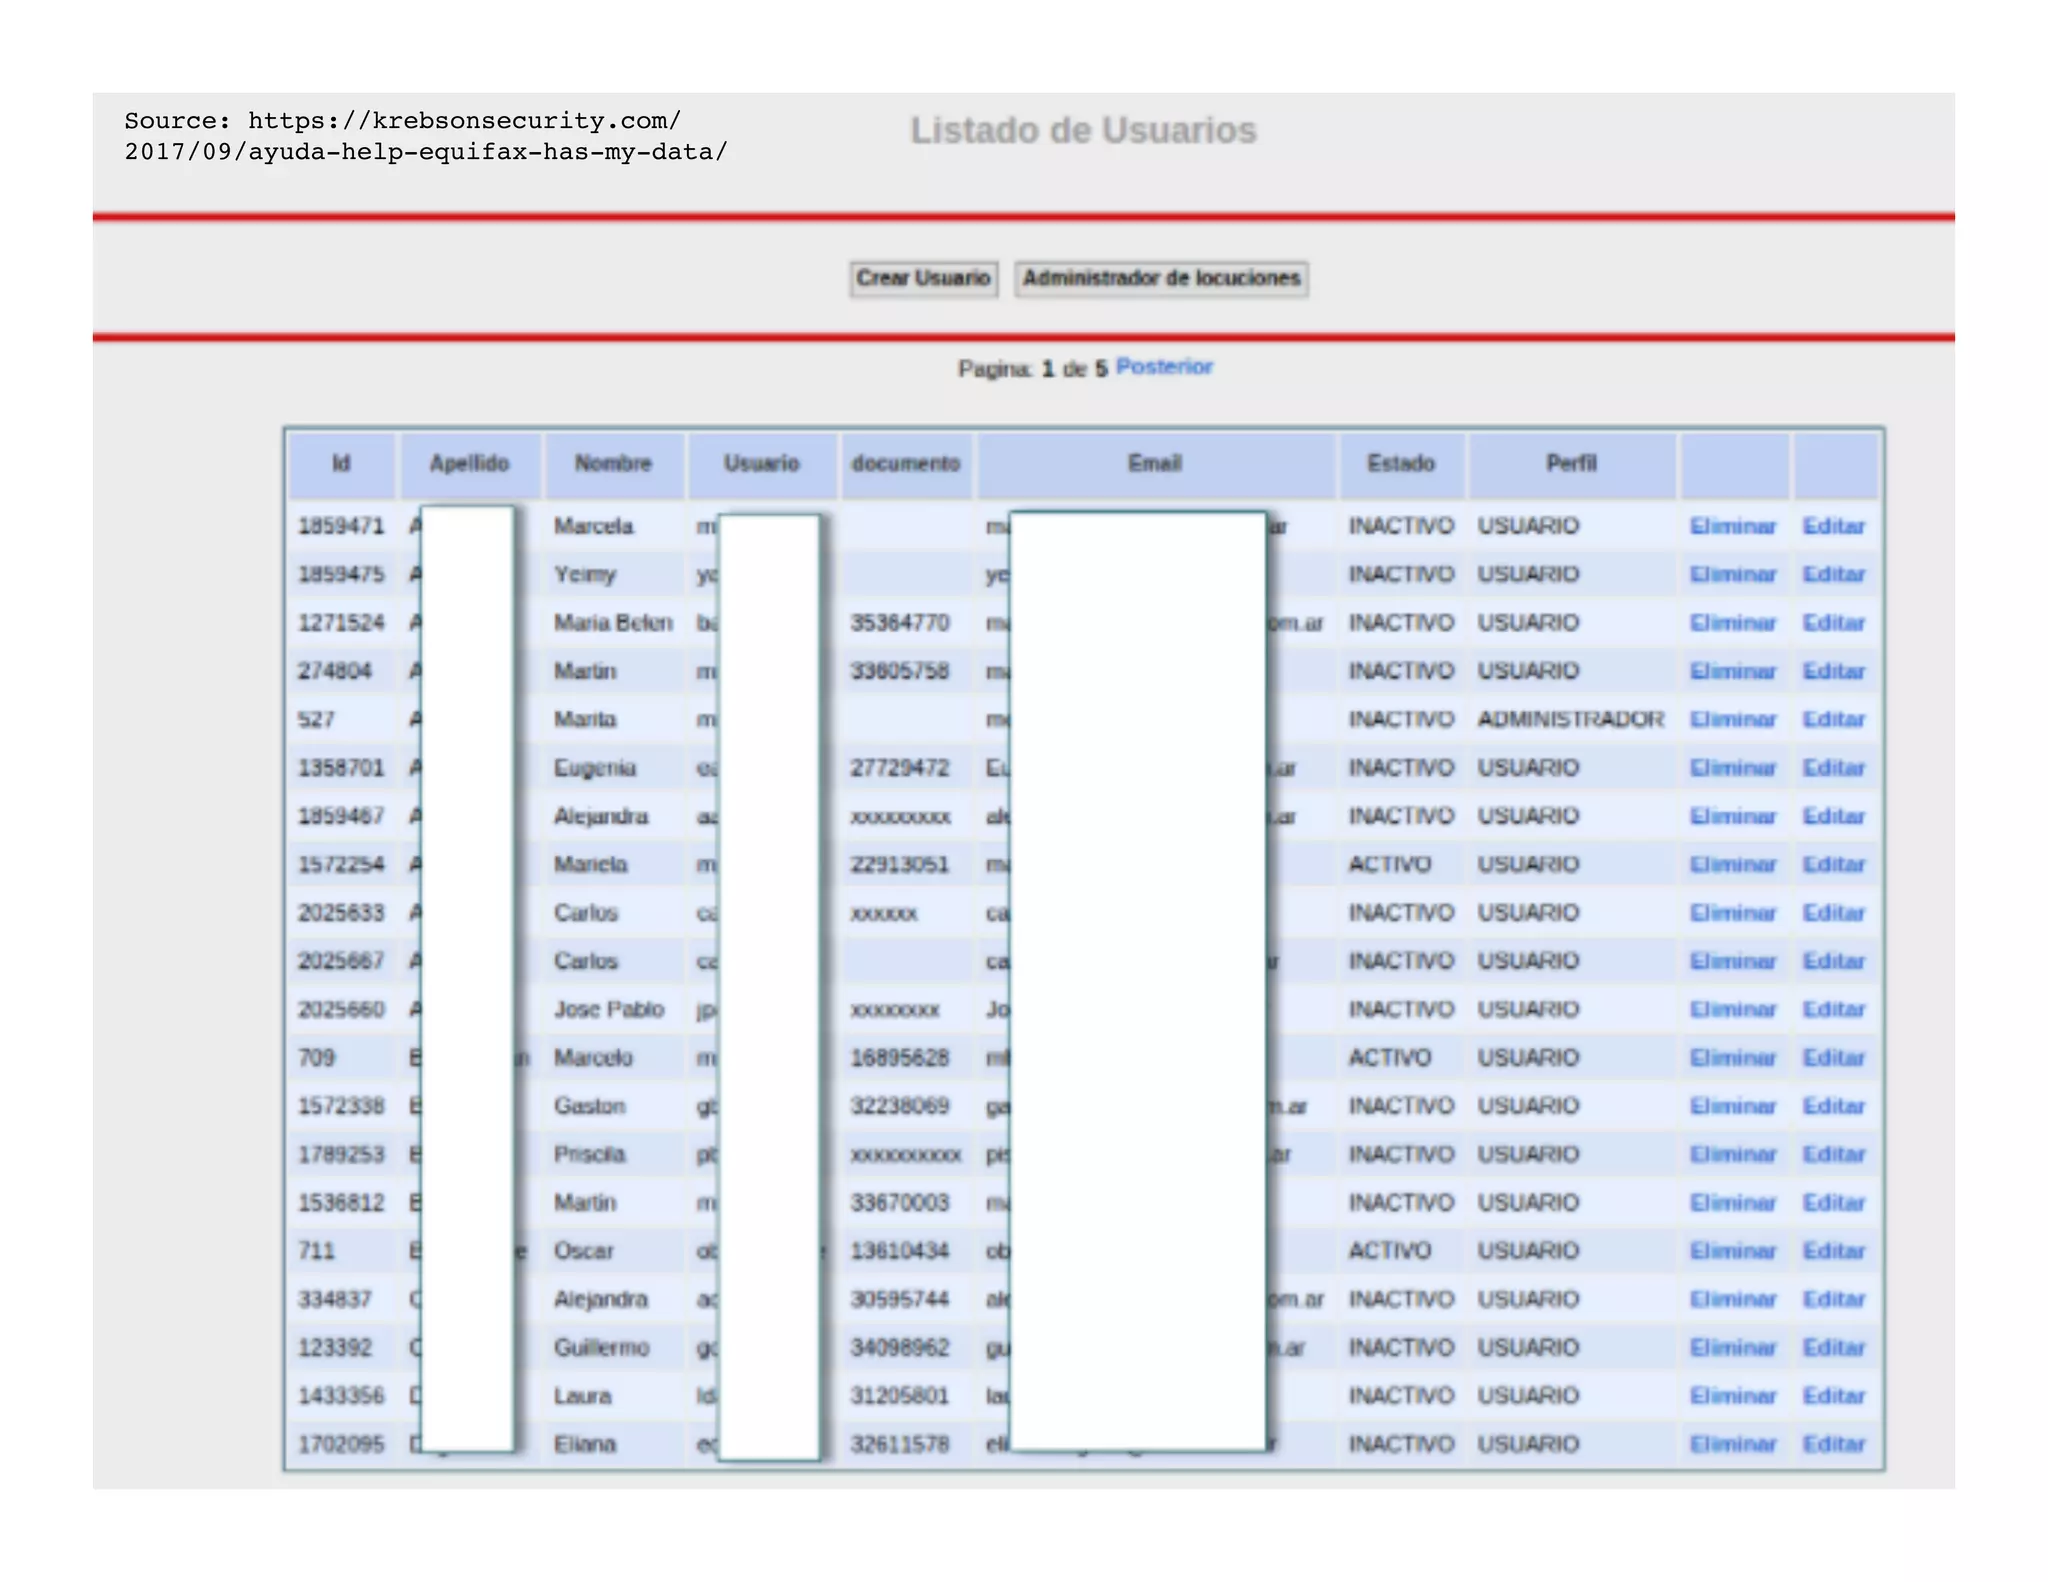Click Eliminar for Gaston row
Viewport: 2048px width, 1582px height.
(1733, 1106)
